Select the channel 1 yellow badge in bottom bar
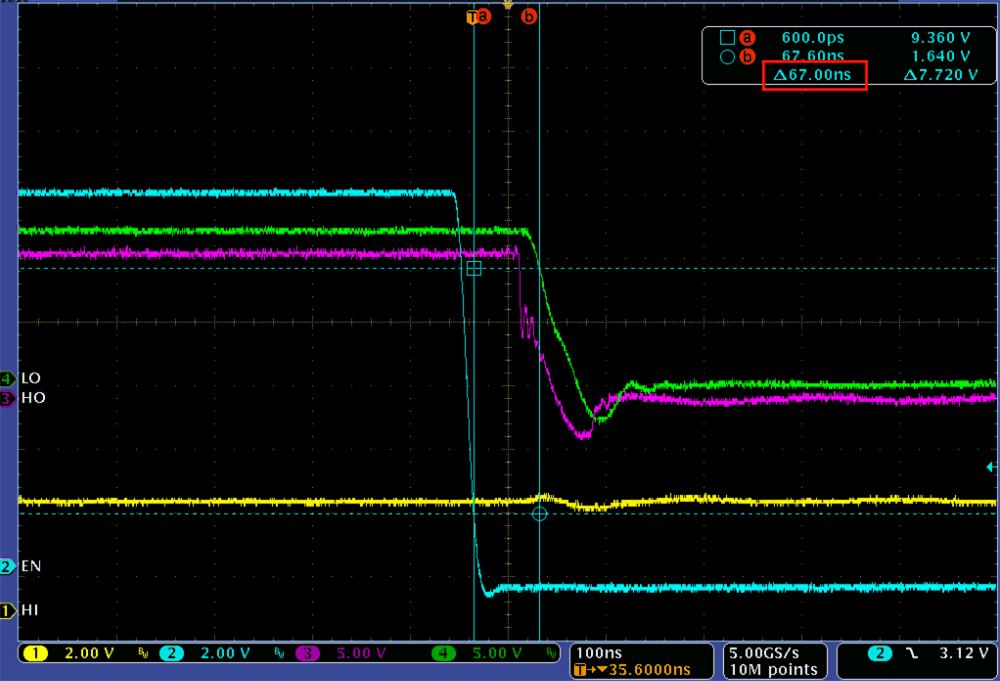Image resolution: width=1000 pixels, height=681 pixels. click(35, 654)
